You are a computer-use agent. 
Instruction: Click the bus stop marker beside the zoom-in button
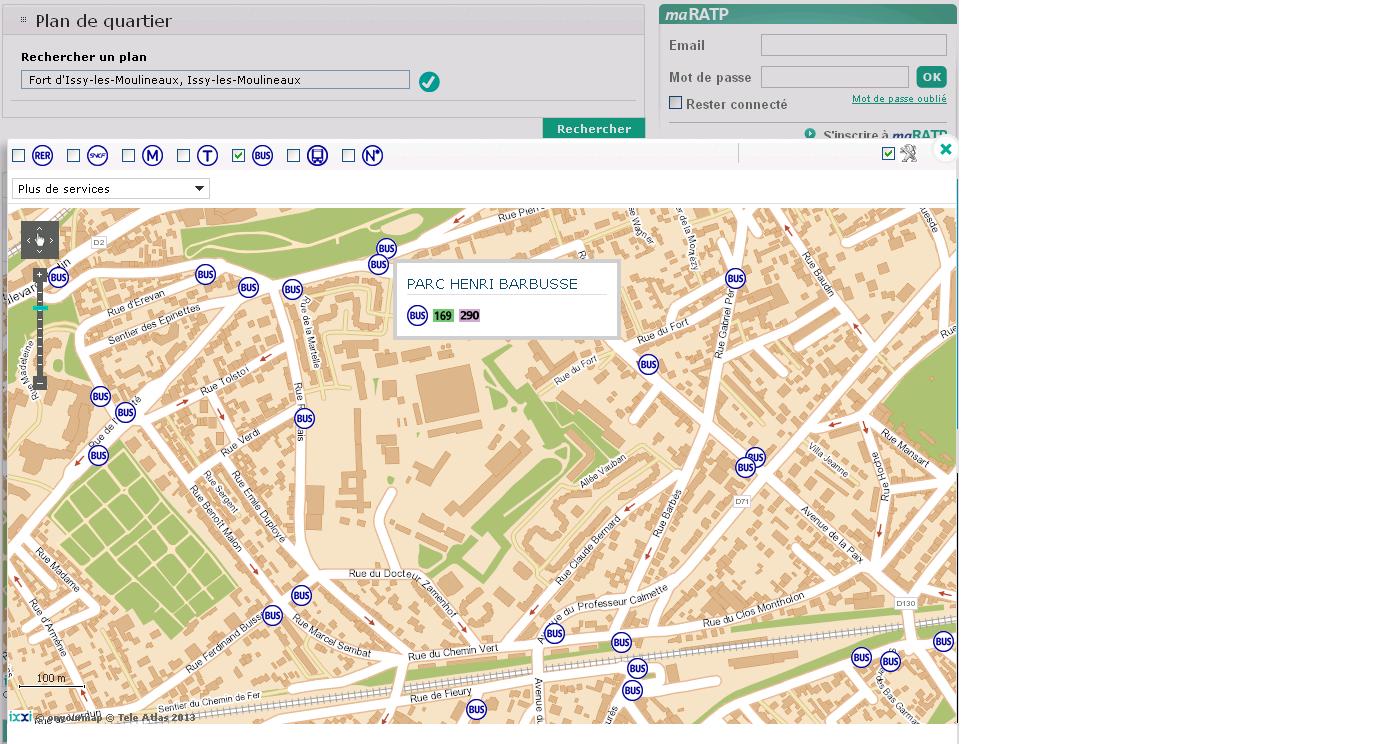[58, 277]
